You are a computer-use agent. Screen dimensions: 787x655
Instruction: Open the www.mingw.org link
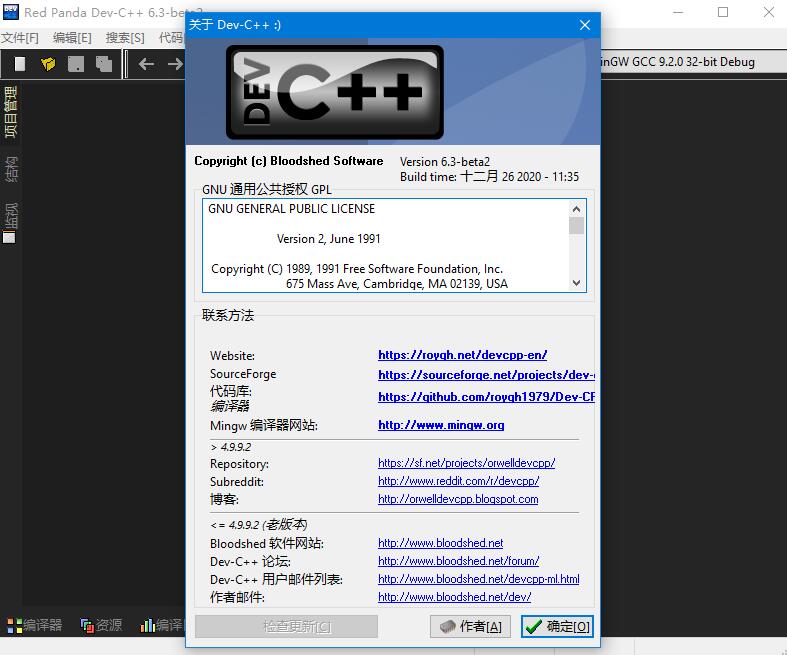tap(441, 425)
